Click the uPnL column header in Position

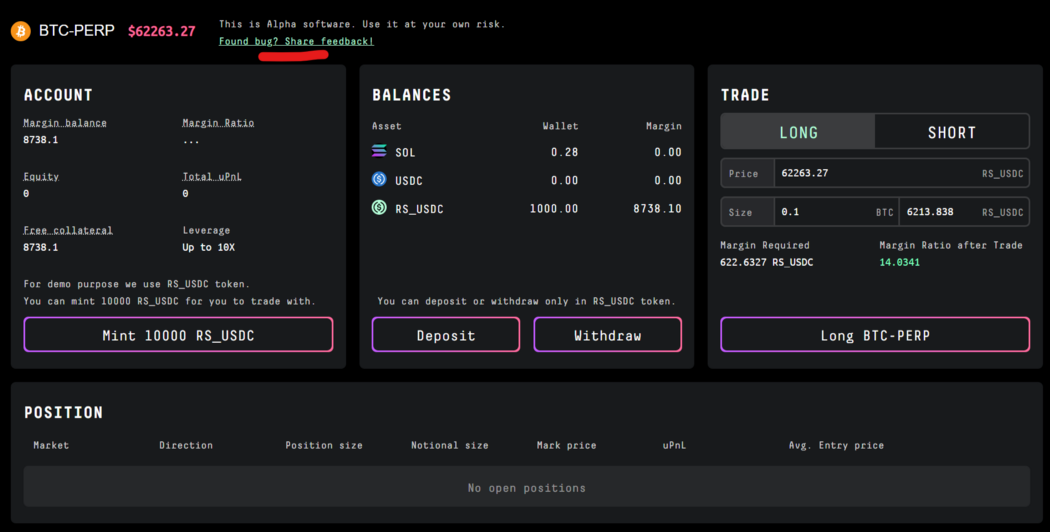click(x=674, y=445)
